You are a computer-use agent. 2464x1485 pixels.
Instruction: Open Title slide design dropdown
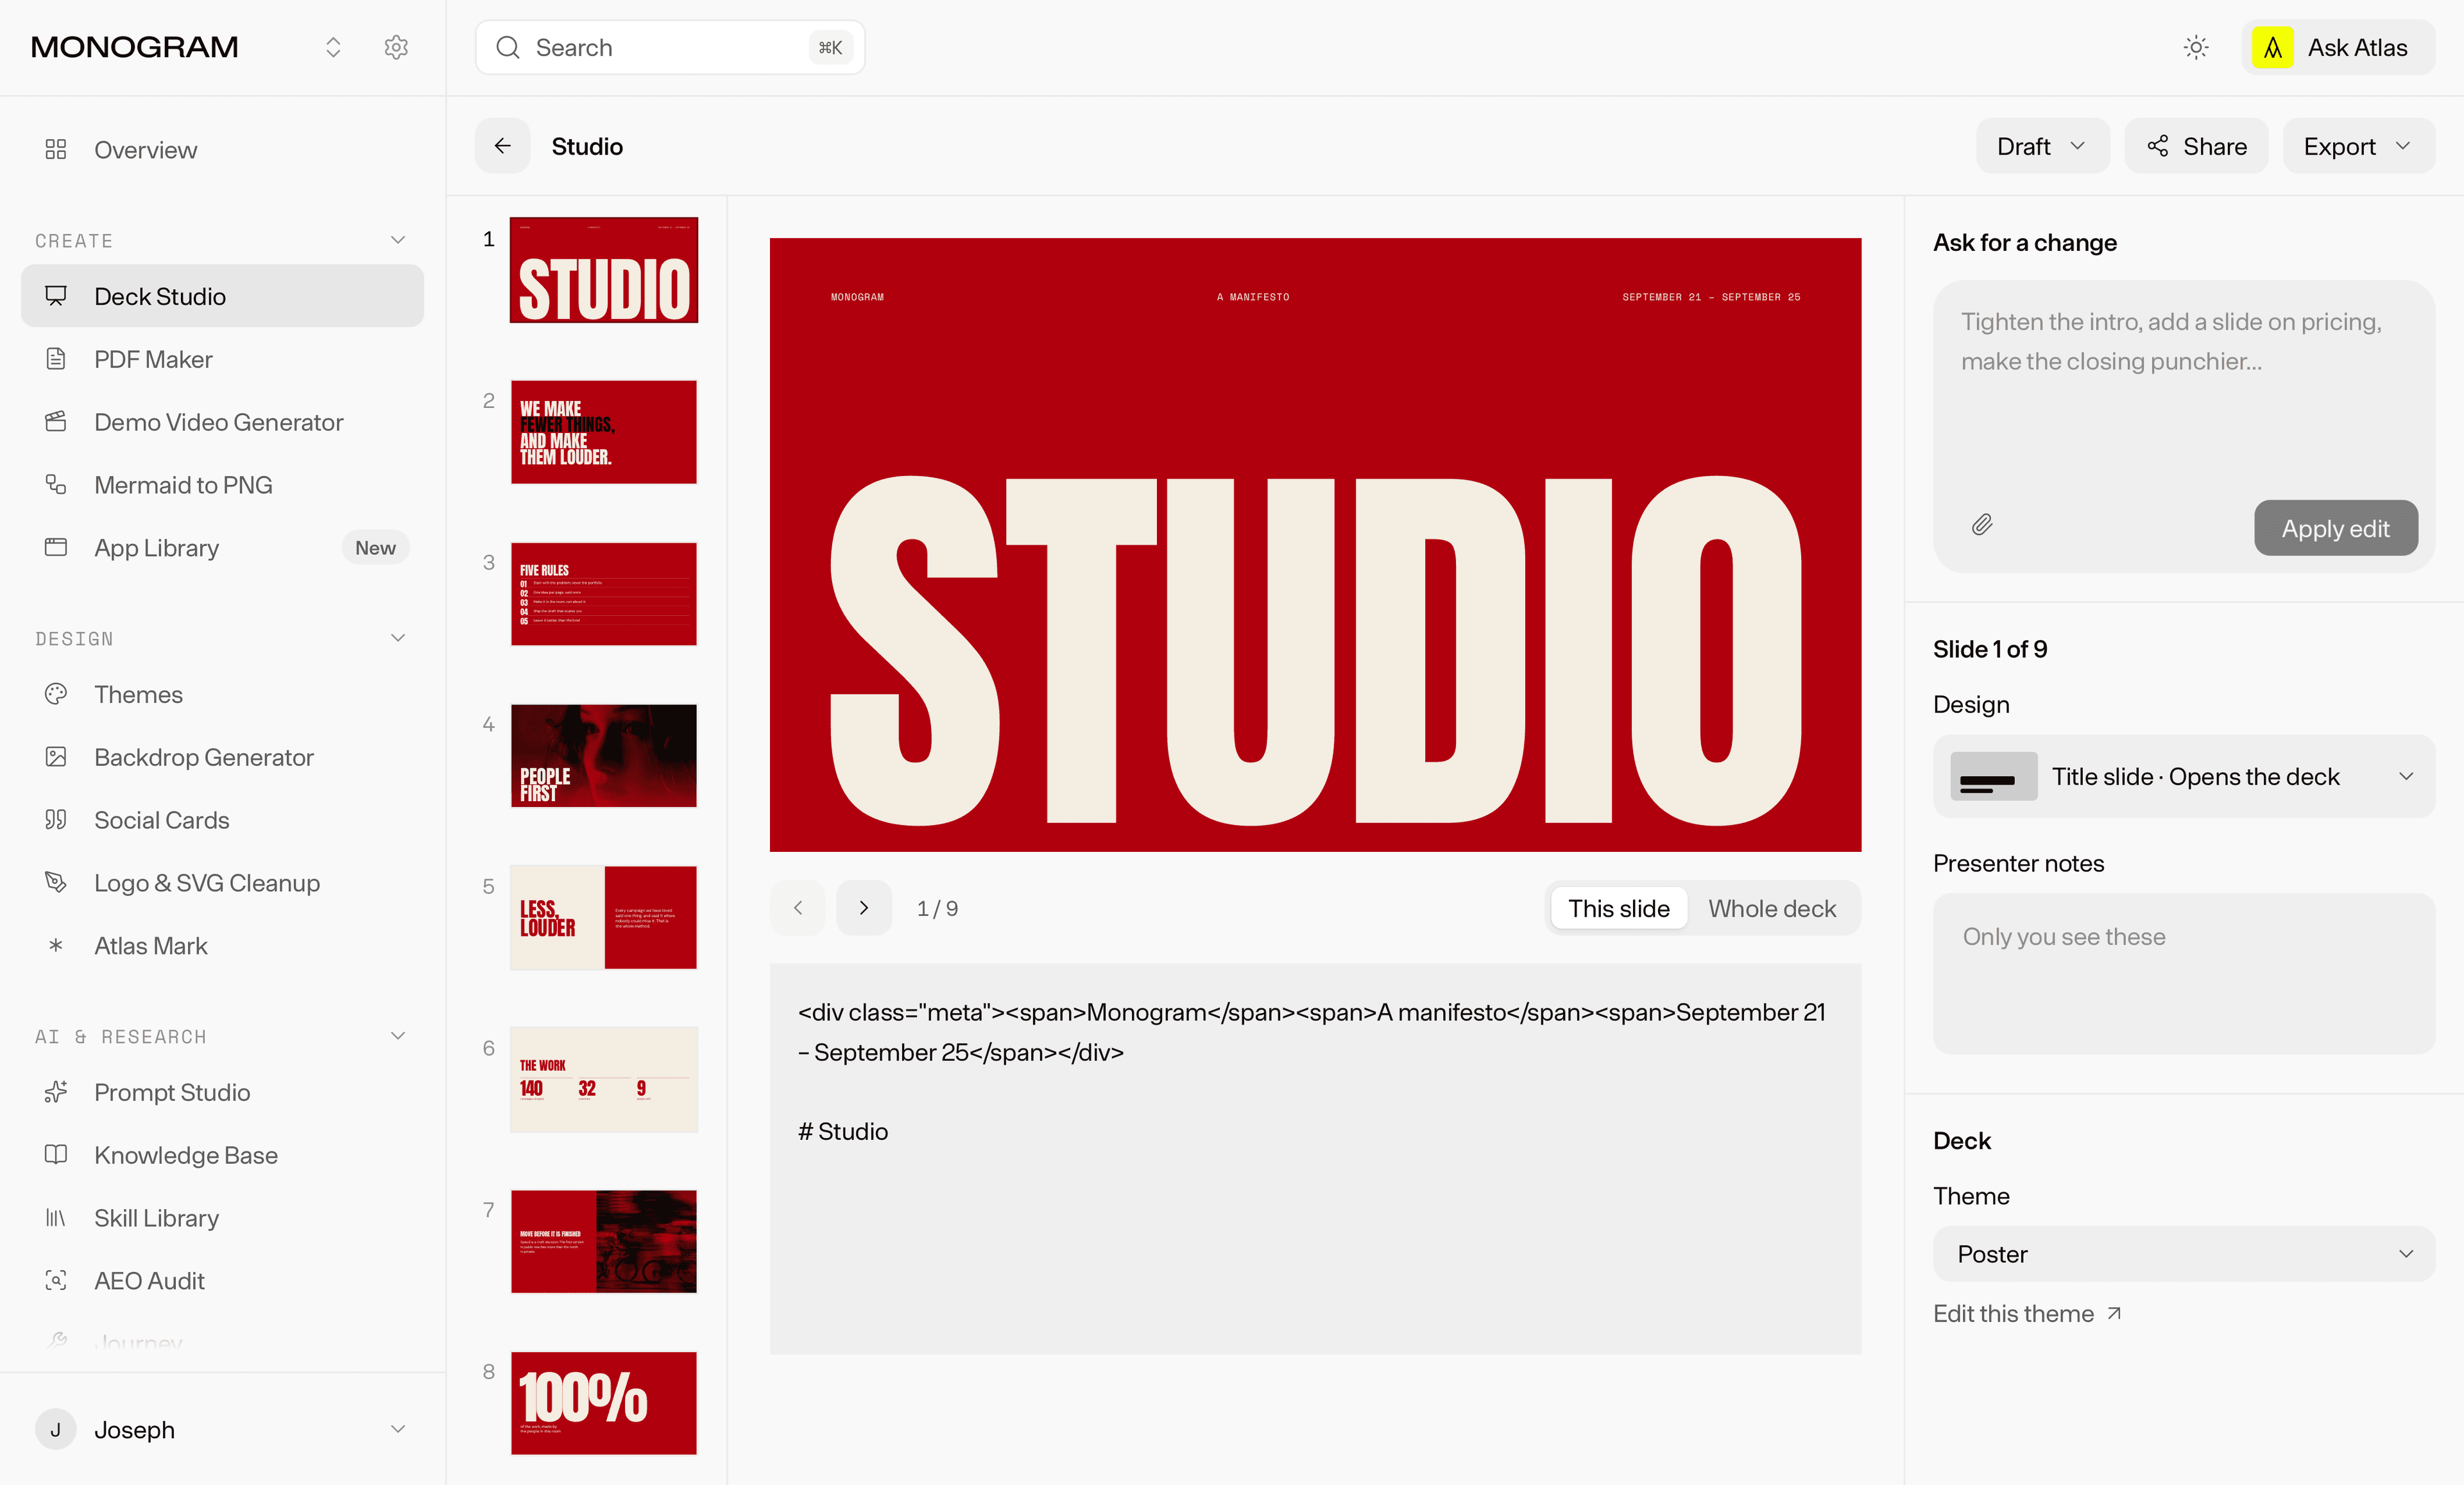(2183, 776)
